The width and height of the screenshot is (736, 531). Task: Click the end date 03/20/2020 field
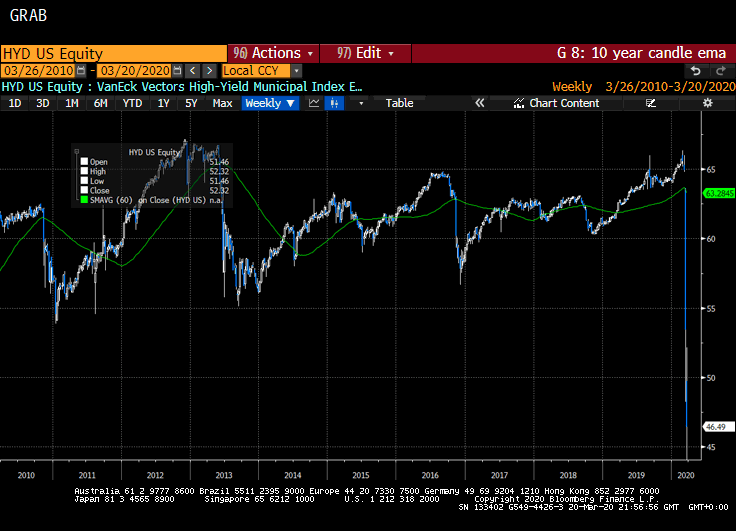click(135, 71)
